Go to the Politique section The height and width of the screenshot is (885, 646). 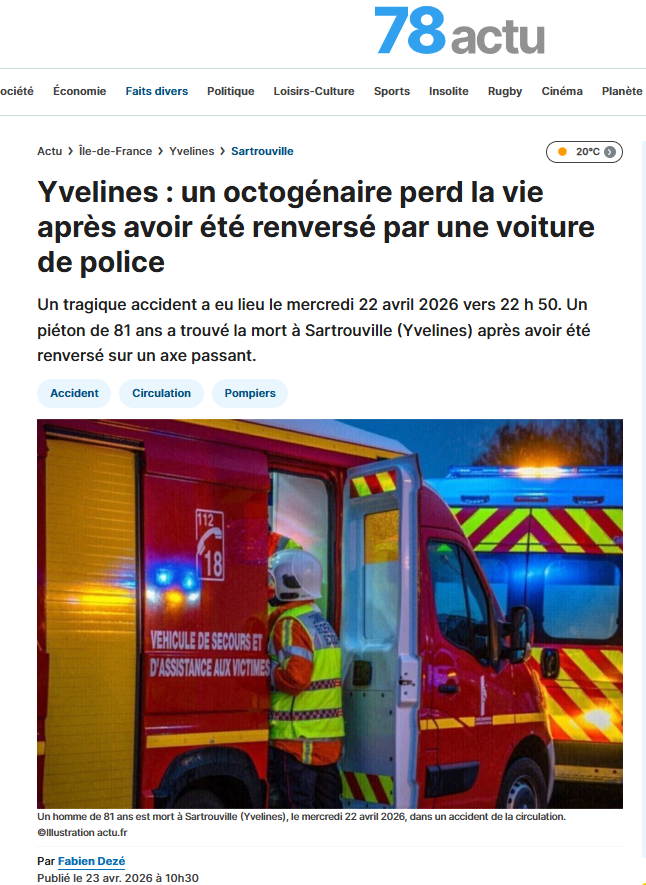231,91
